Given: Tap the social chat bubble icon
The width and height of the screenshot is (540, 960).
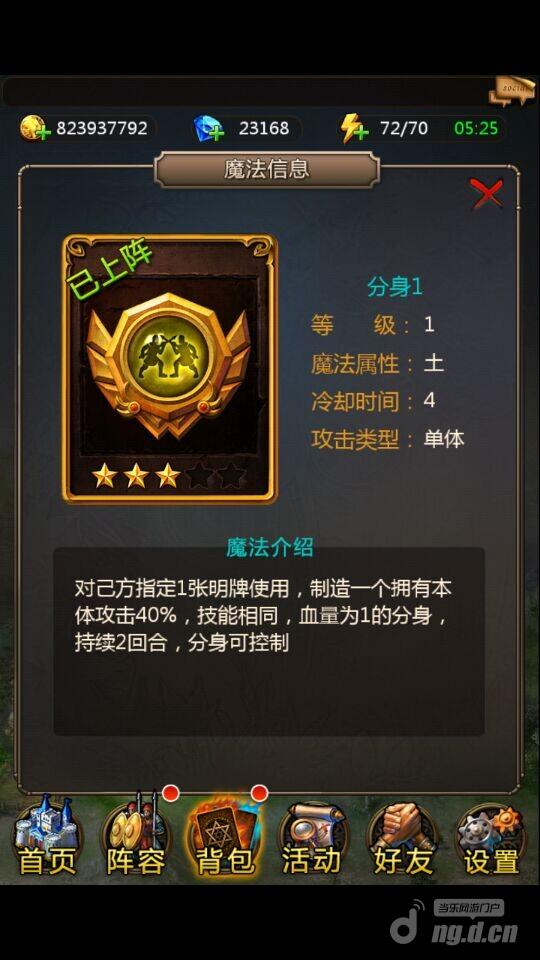Looking at the screenshot, I should [x=511, y=91].
